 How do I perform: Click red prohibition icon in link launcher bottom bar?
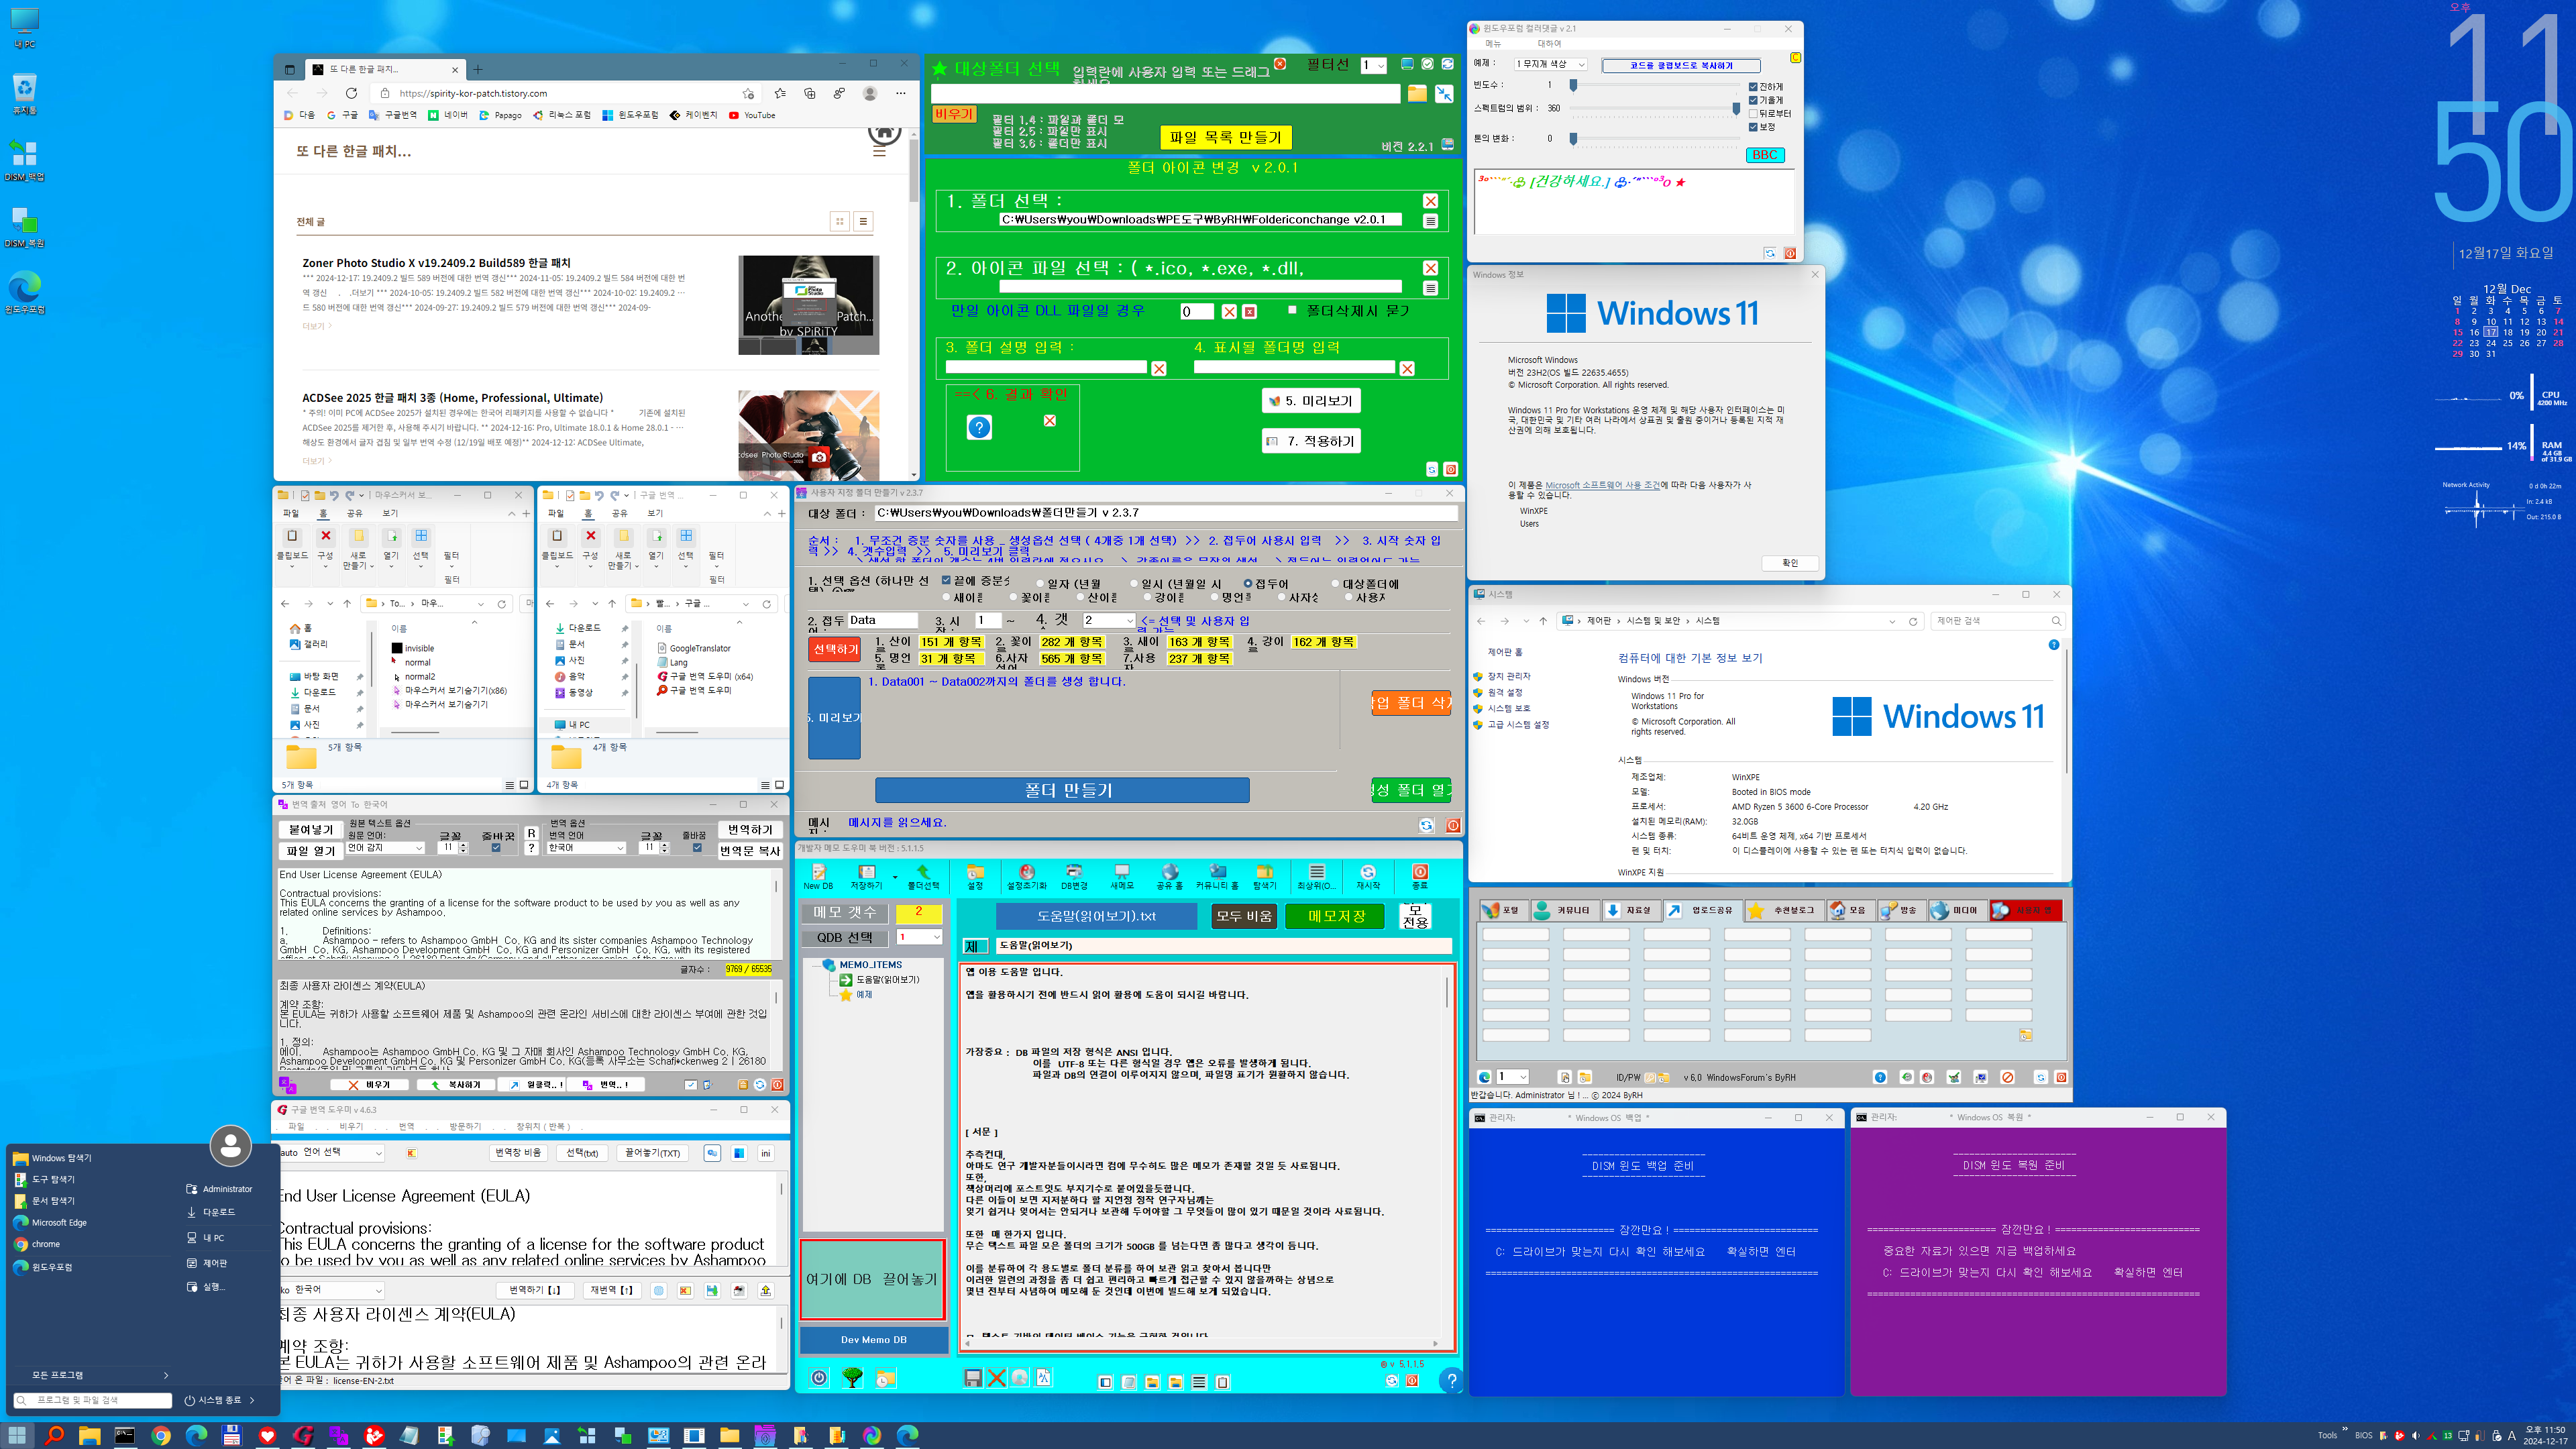2007,1077
